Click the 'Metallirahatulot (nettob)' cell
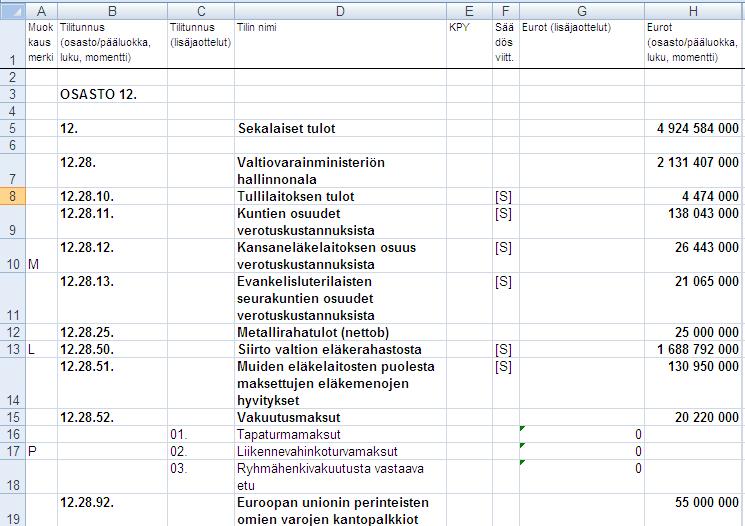745x526 pixels. (340, 332)
